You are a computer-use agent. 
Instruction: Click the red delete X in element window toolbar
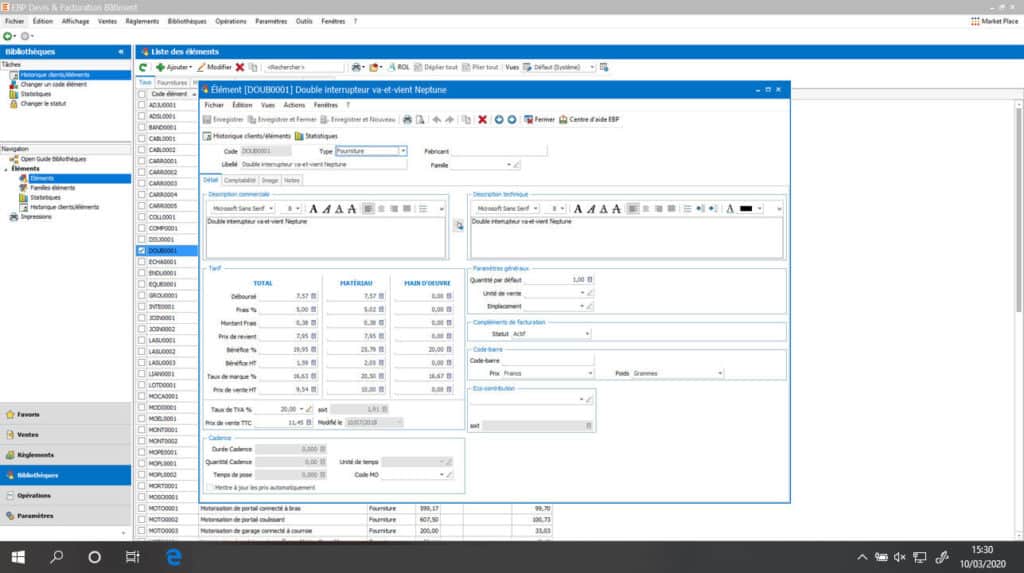[482, 119]
